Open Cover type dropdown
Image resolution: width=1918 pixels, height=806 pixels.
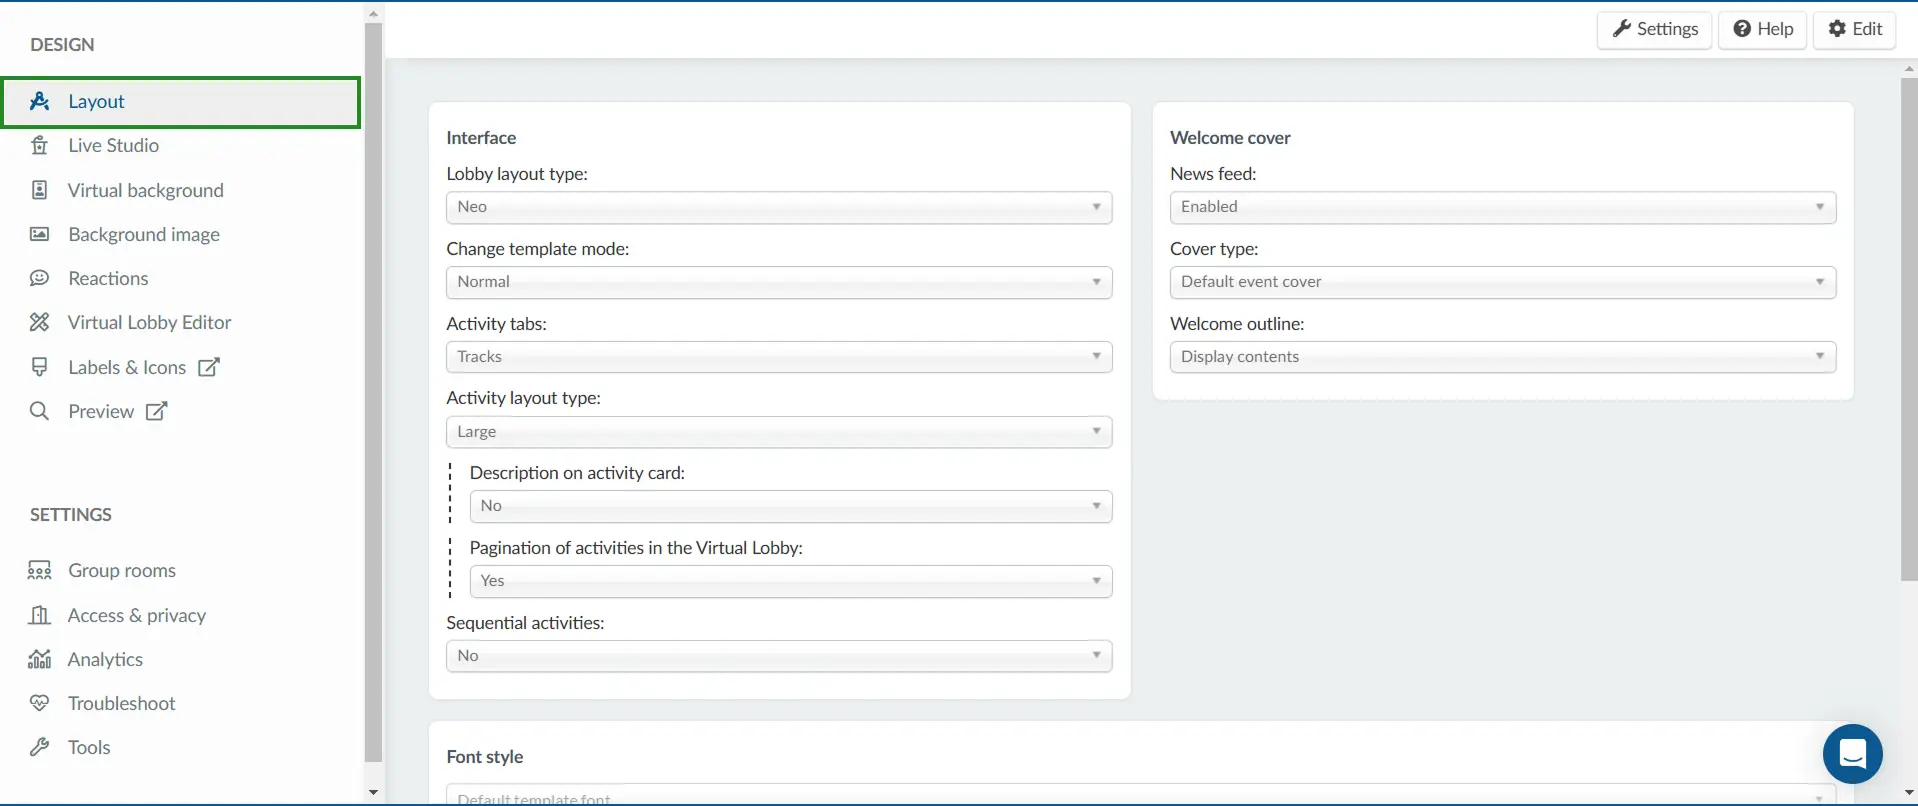1503,282
